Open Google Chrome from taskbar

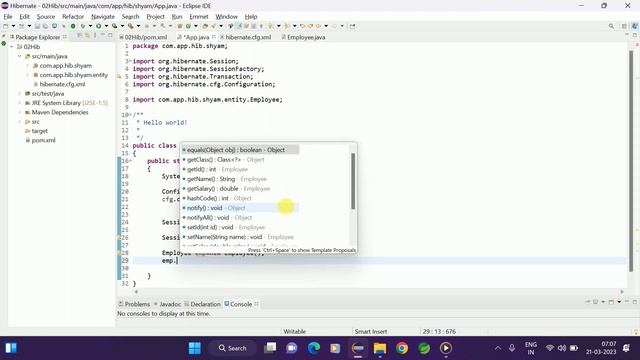coord(402,348)
